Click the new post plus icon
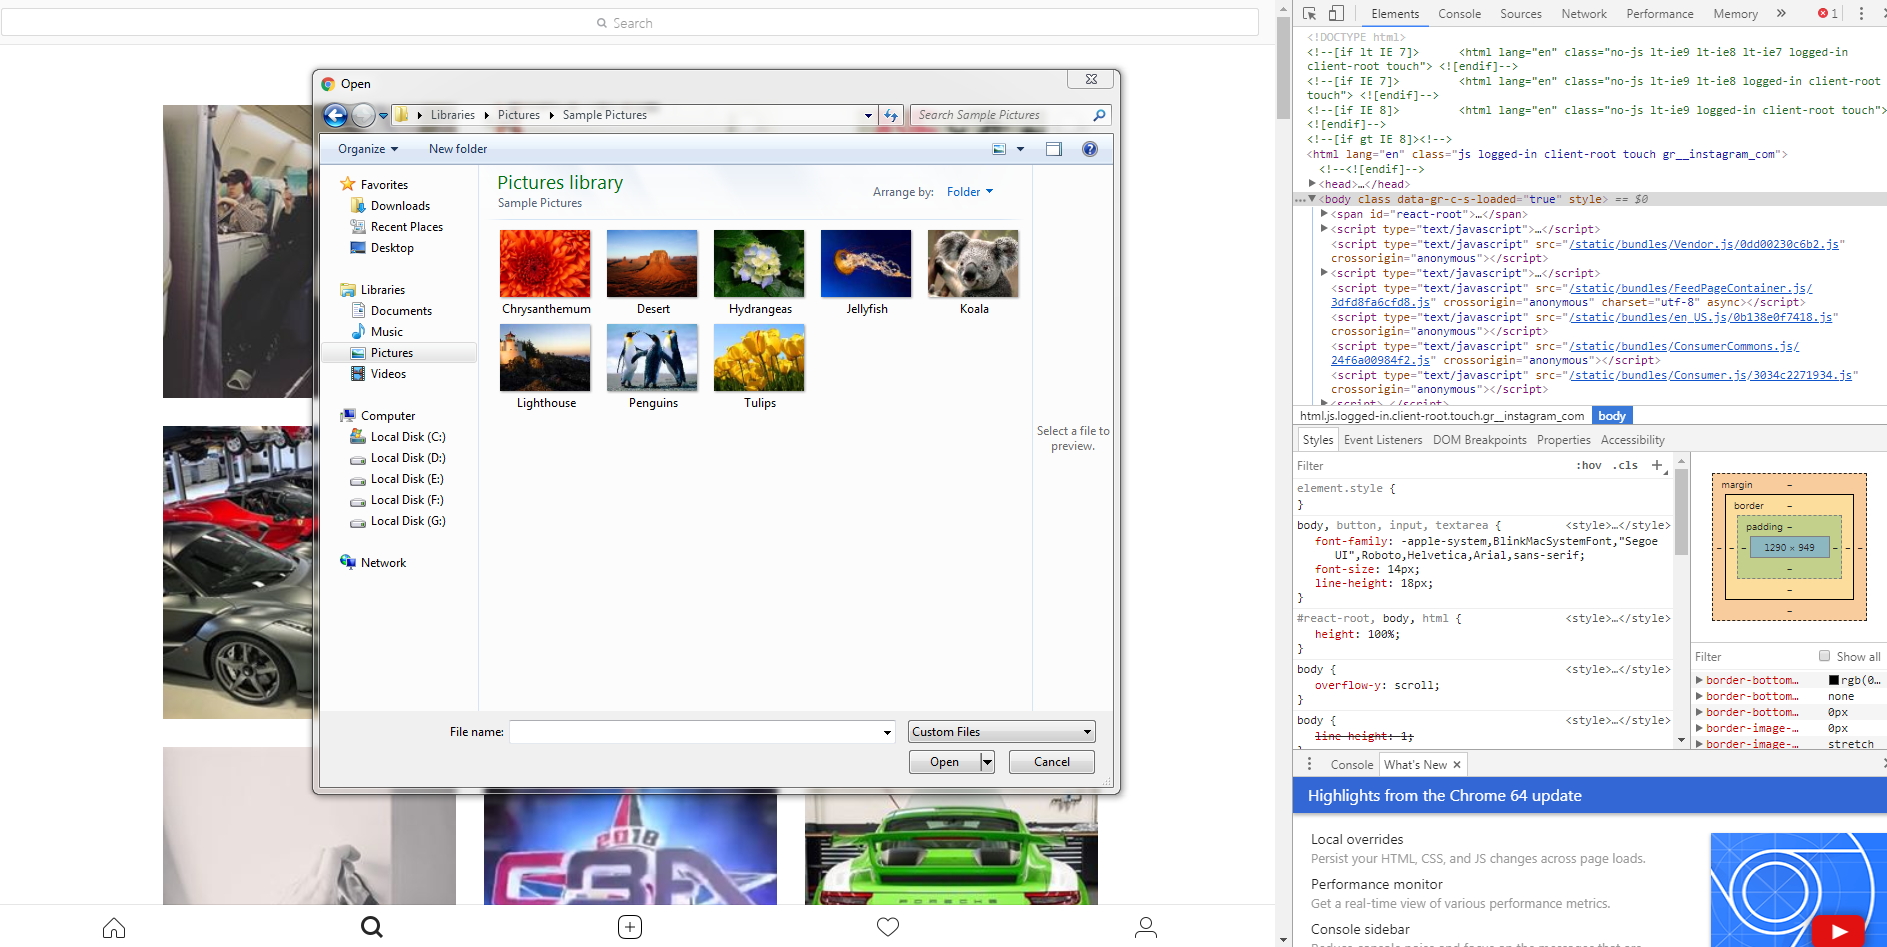1887x947 pixels. pos(630,927)
